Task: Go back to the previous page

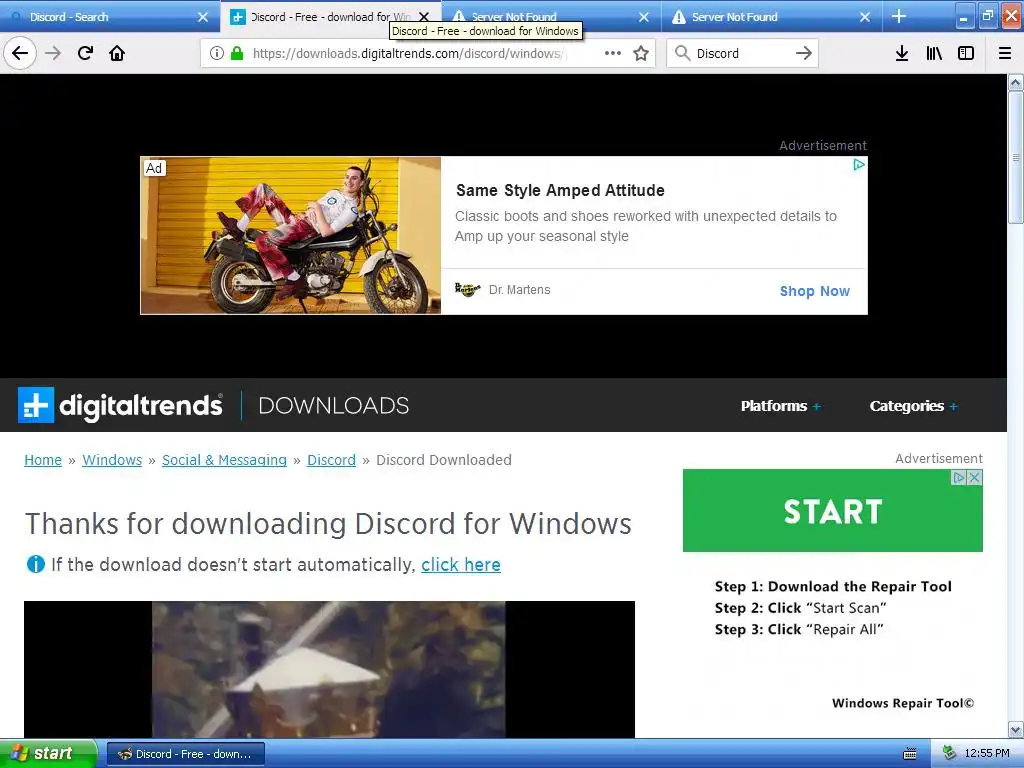Action: pyautogui.click(x=20, y=53)
